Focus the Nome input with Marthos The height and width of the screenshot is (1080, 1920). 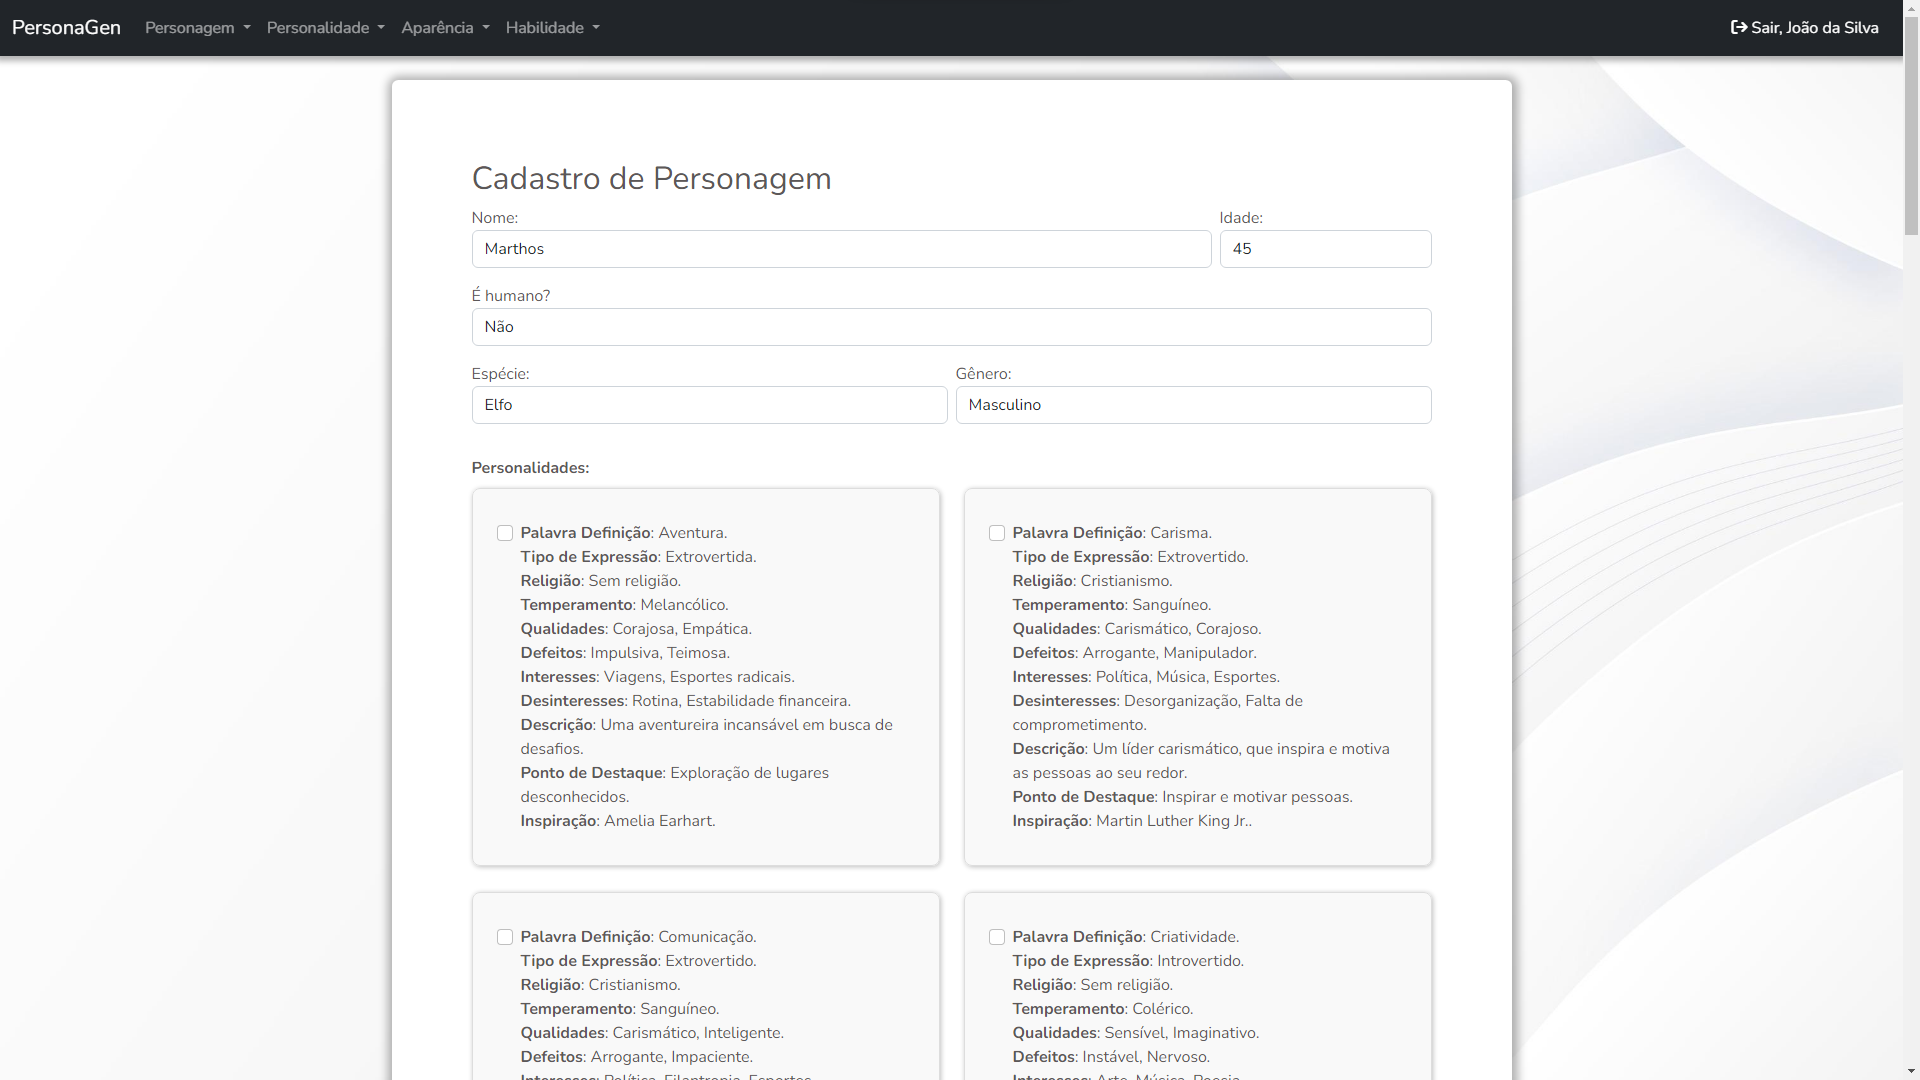pyautogui.click(x=841, y=249)
